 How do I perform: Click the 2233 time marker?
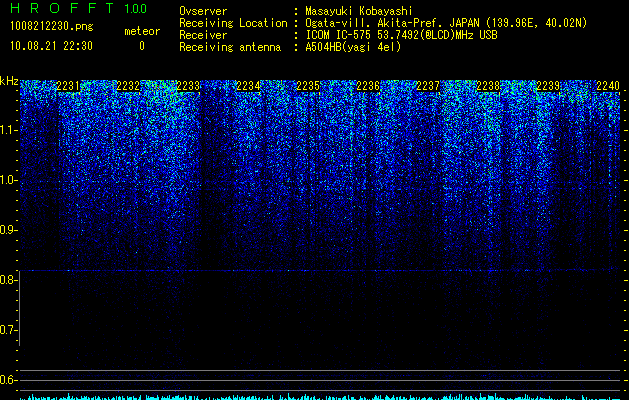click(188, 86)
